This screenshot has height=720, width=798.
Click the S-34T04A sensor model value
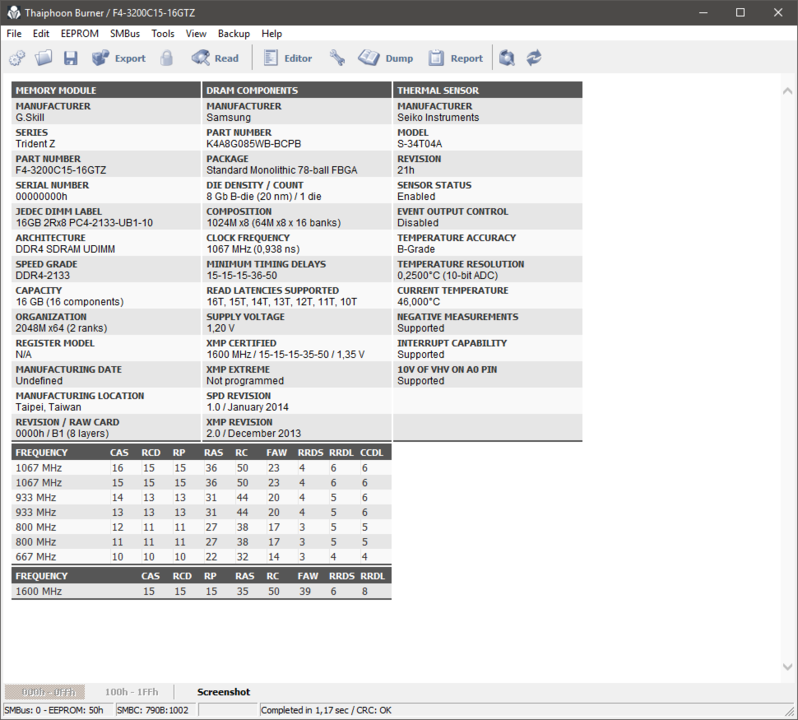coord(419,144)
